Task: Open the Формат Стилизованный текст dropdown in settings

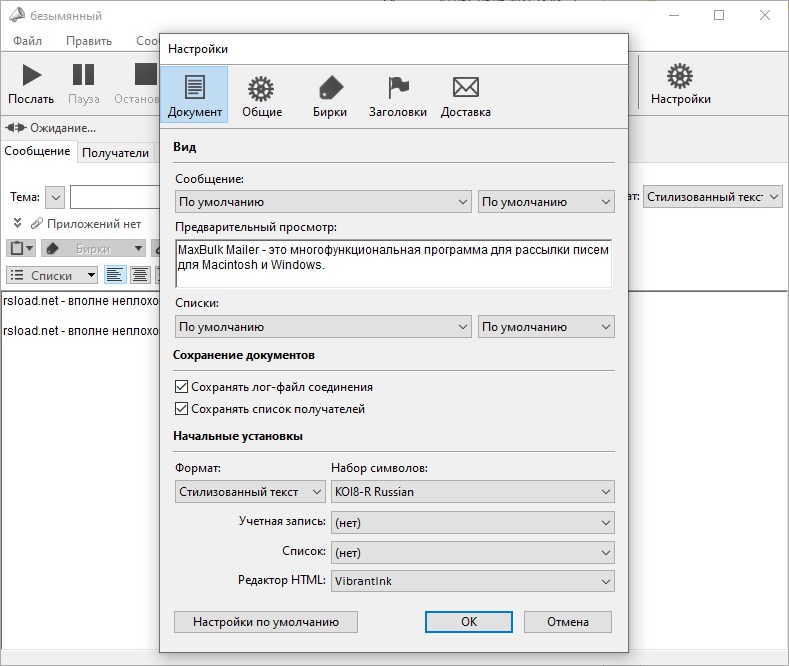Action: [x=250, y=491]
